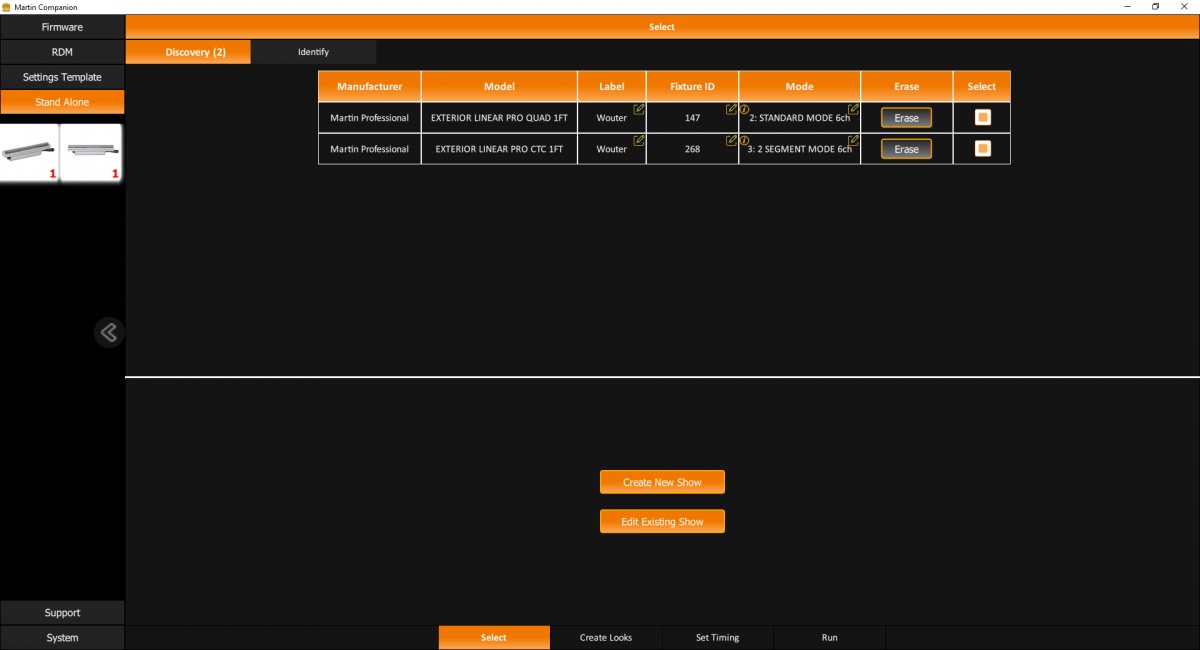This screenshot has height=650, width=1200.
Task: Switch to the Discovery (2) tab
Action: coord(188,52)
